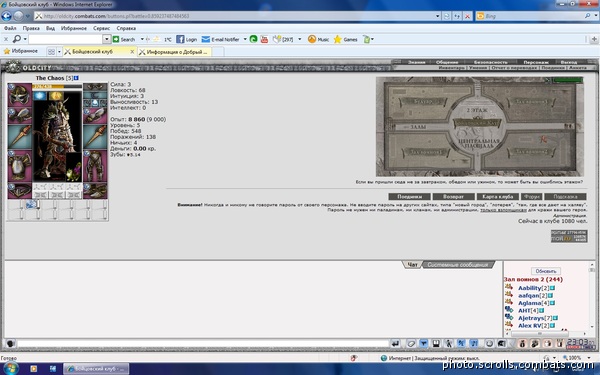
Task: Stop loading with the red X icon
Action: click(468, 16)
